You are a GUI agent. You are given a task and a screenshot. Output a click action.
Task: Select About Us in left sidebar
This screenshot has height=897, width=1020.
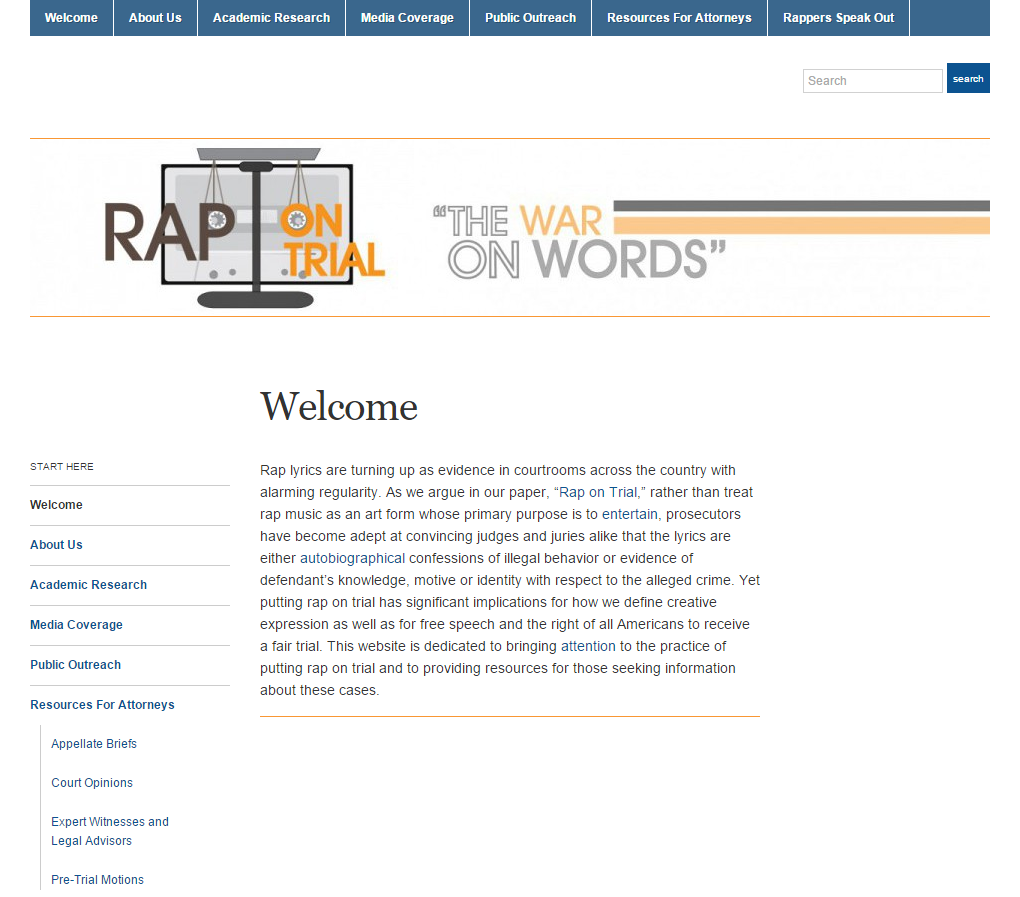pyautogui.click(x=56, y=545)
